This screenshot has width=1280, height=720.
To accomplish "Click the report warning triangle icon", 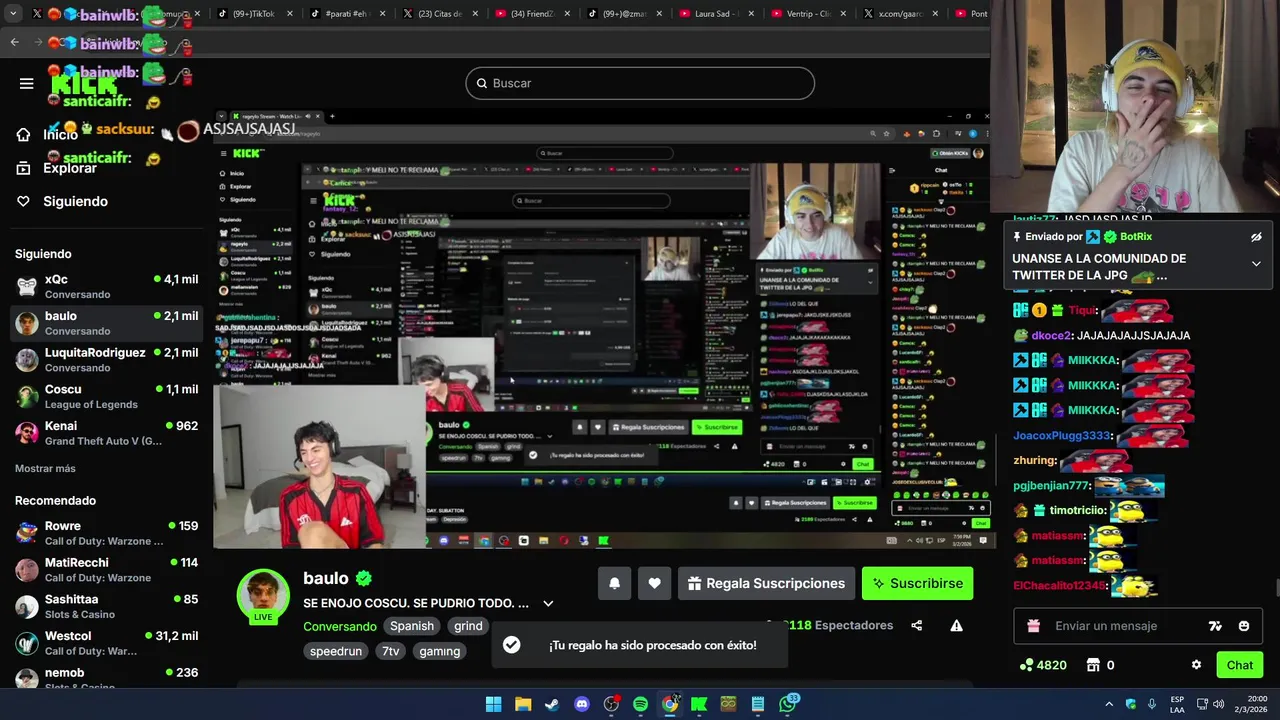I will [956, 625].
